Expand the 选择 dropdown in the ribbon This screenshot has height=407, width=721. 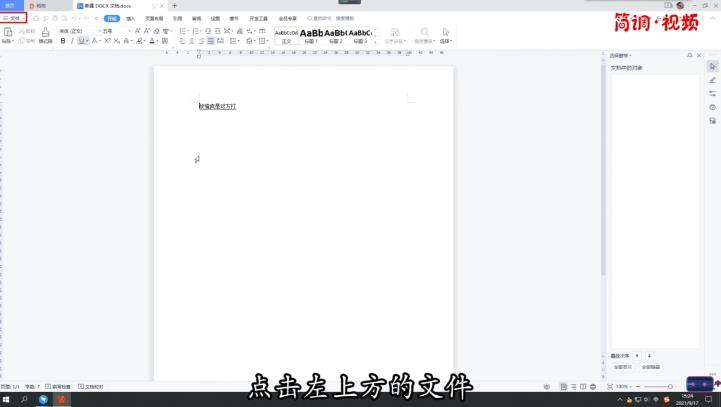coord(445,42)
